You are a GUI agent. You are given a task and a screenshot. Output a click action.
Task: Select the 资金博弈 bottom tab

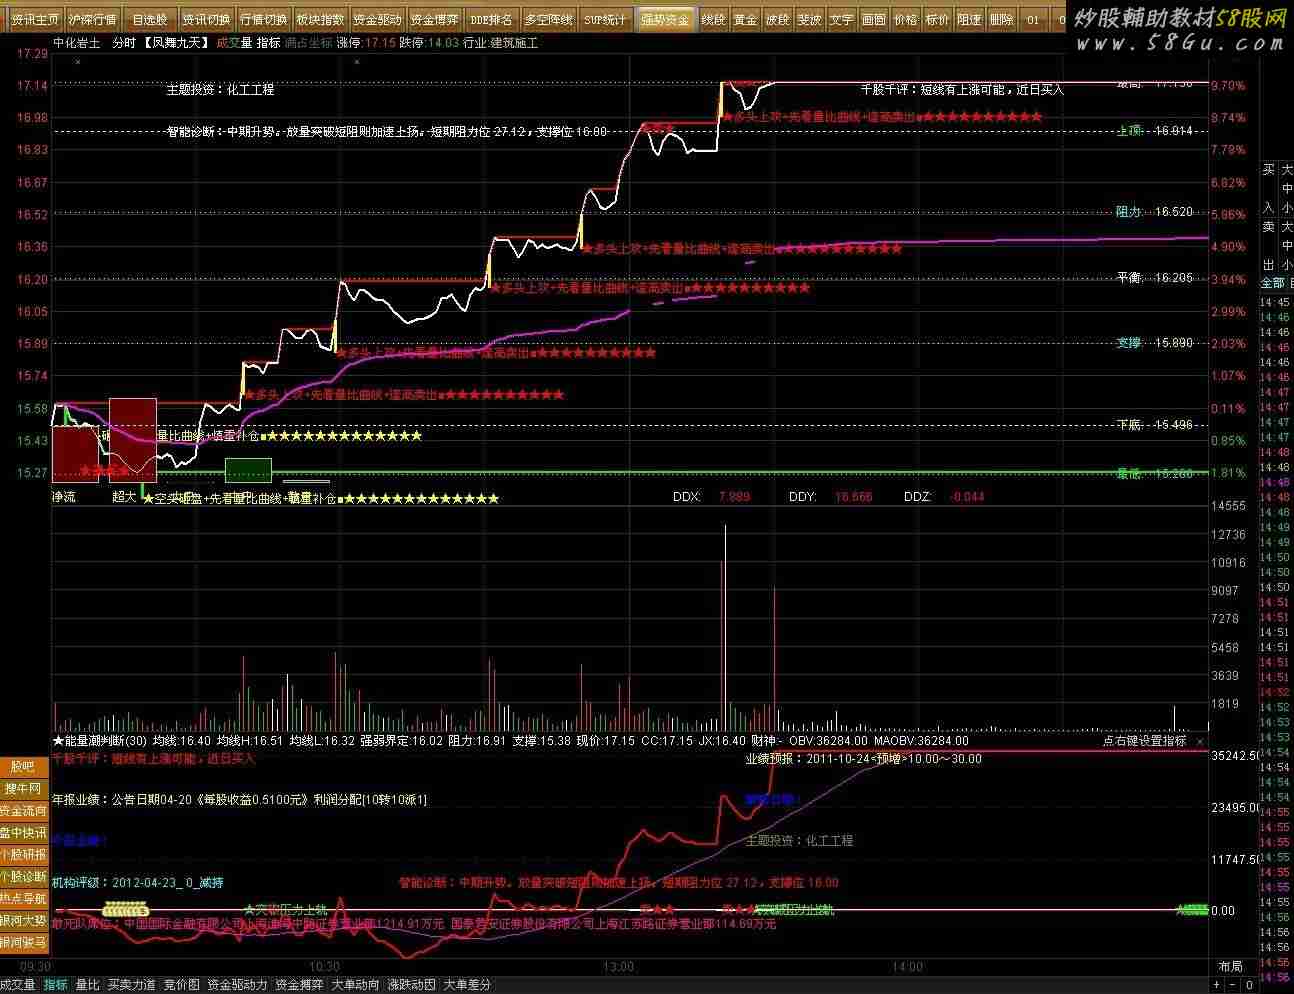pos(300,985)
